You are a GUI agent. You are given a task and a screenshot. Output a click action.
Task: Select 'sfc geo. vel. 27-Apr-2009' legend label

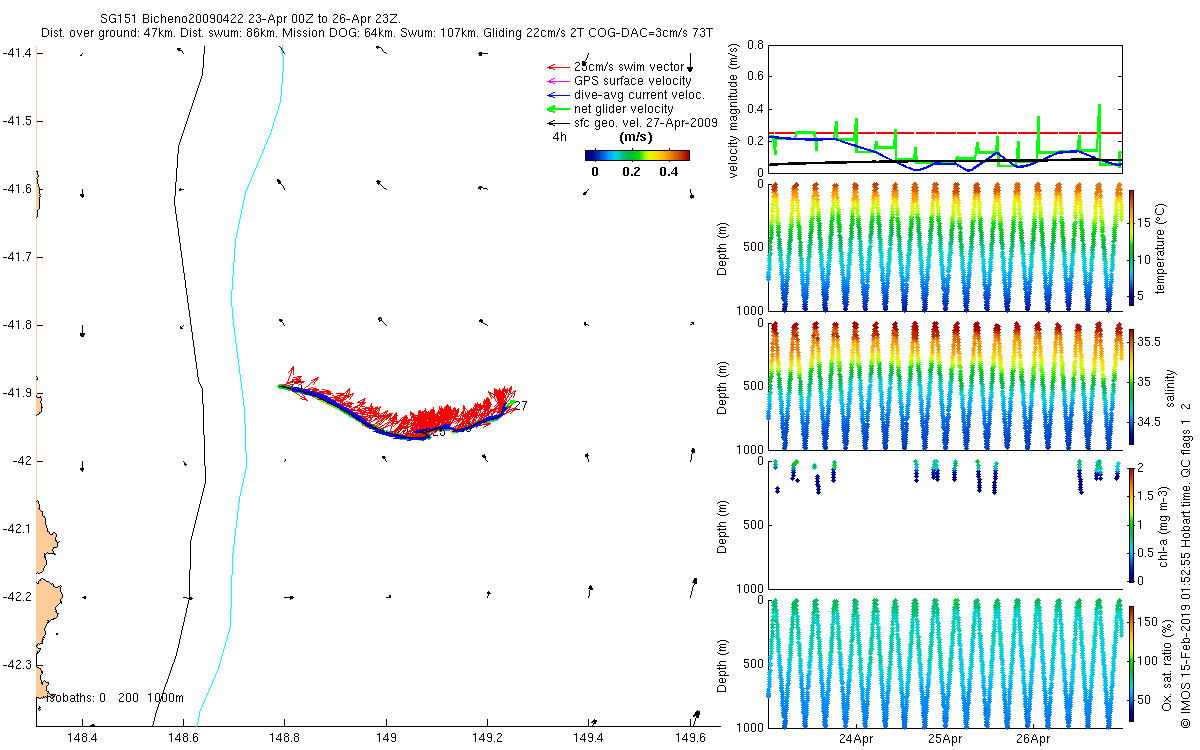646,123
